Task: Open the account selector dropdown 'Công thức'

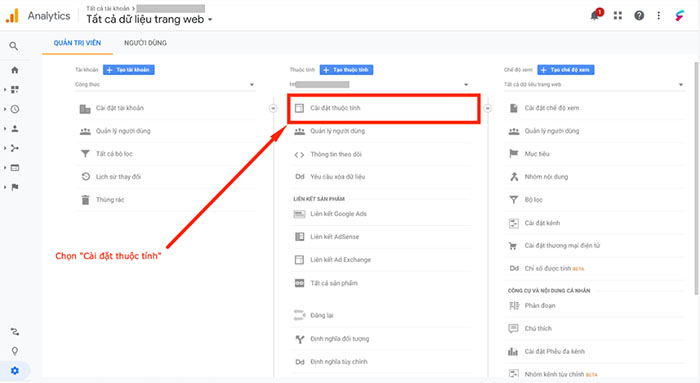Action: (x=165, y=84)
